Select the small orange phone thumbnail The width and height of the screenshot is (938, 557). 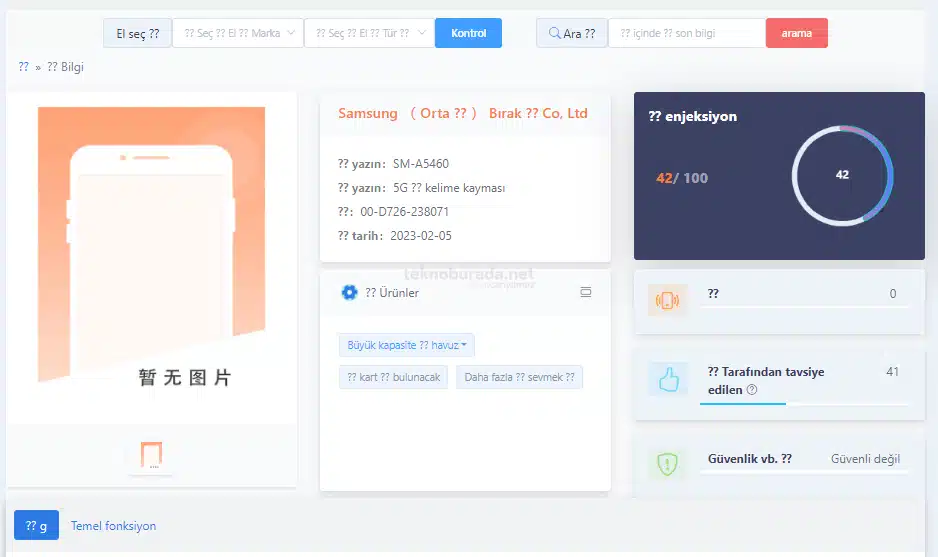tap(151, 455)
